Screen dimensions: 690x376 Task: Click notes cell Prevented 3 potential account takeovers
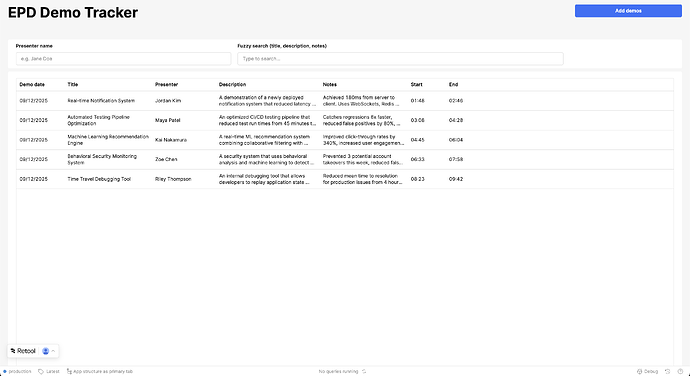click(363, 159)
